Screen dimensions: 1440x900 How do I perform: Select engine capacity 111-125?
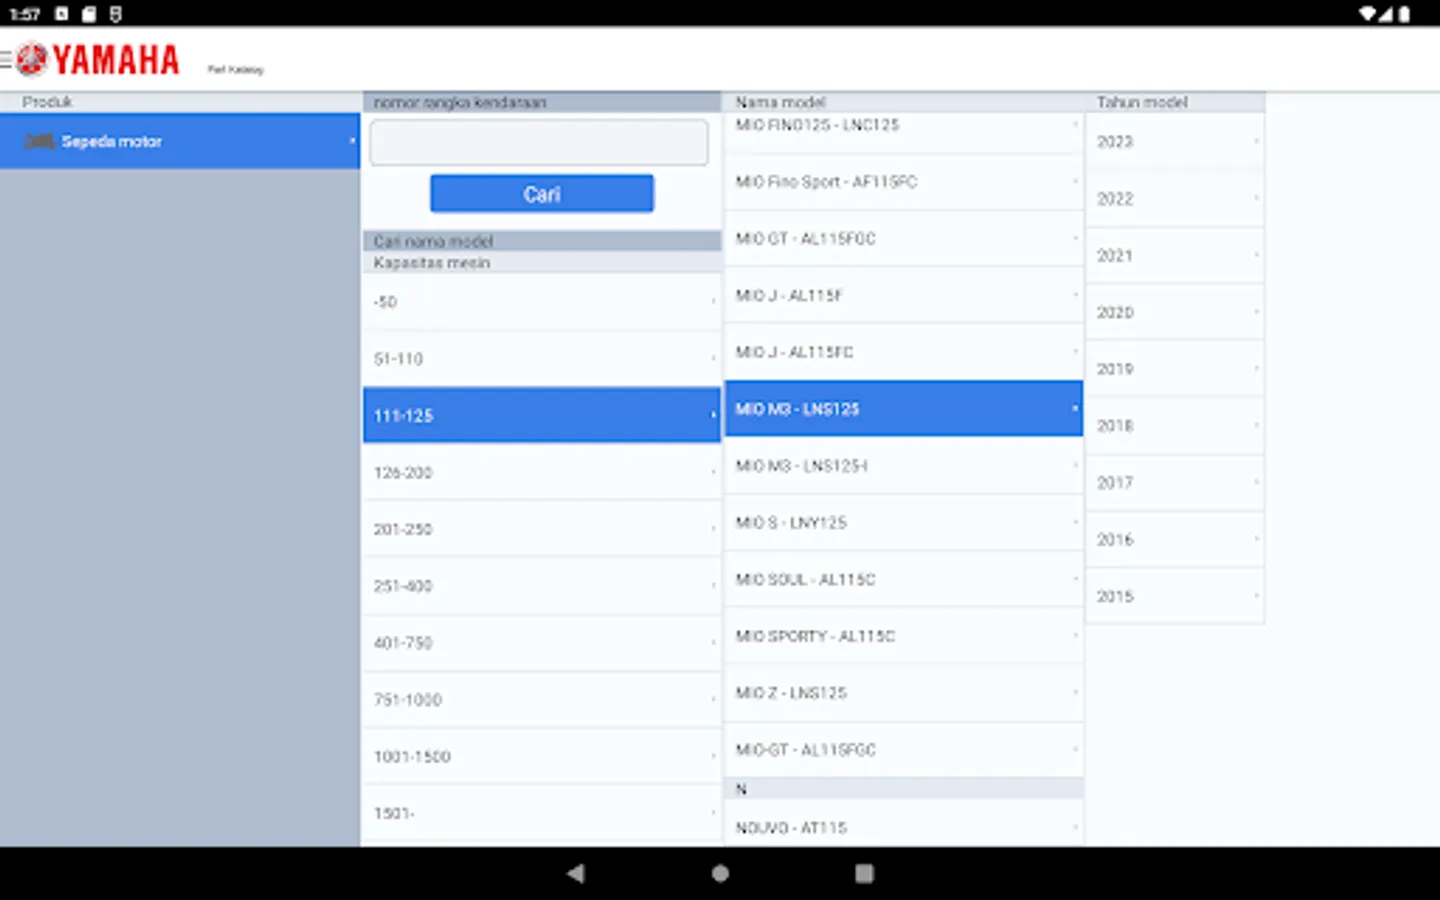tap(541, 415)
